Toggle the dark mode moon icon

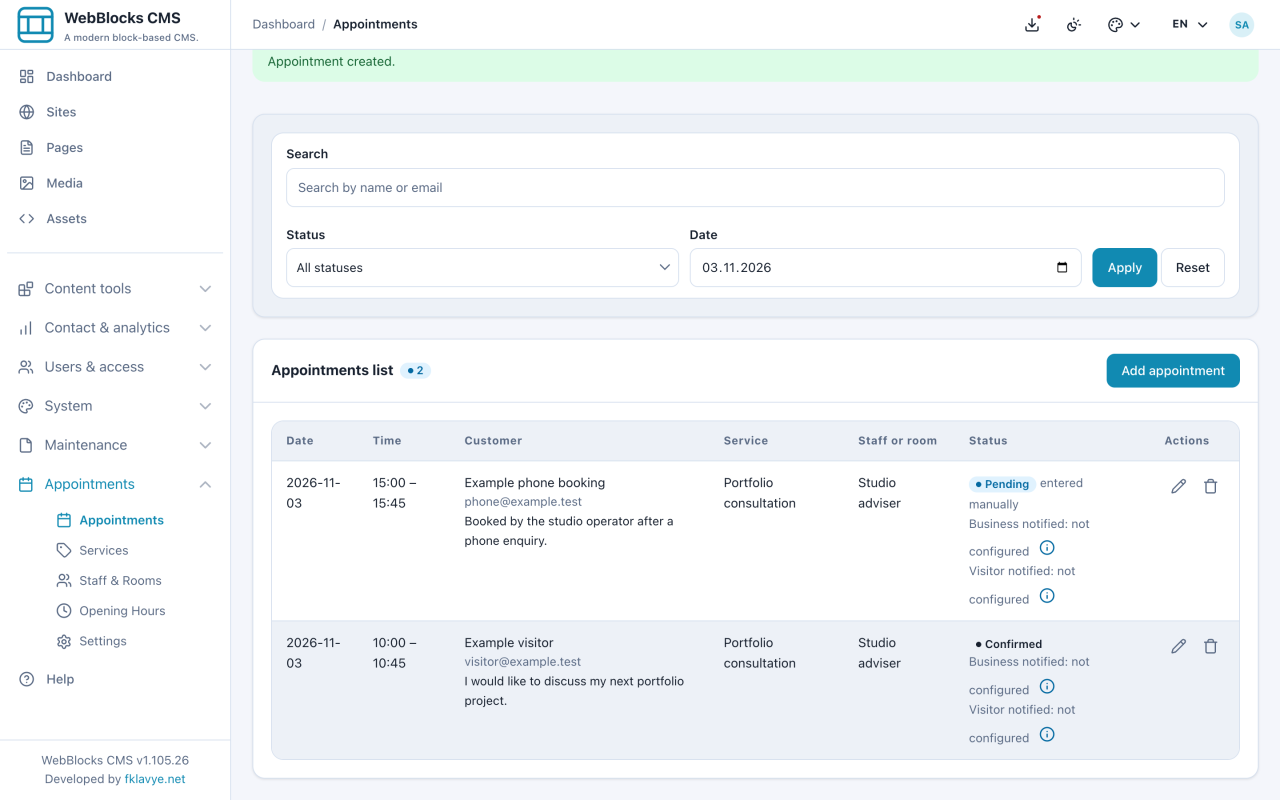[1074, 25]
